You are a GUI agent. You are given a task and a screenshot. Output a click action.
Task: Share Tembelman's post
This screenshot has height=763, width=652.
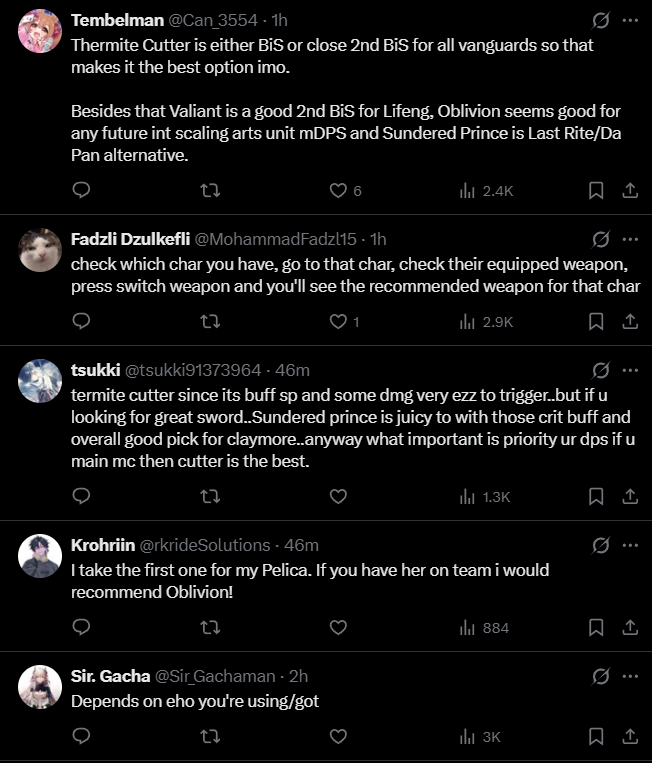coord(630,190)
